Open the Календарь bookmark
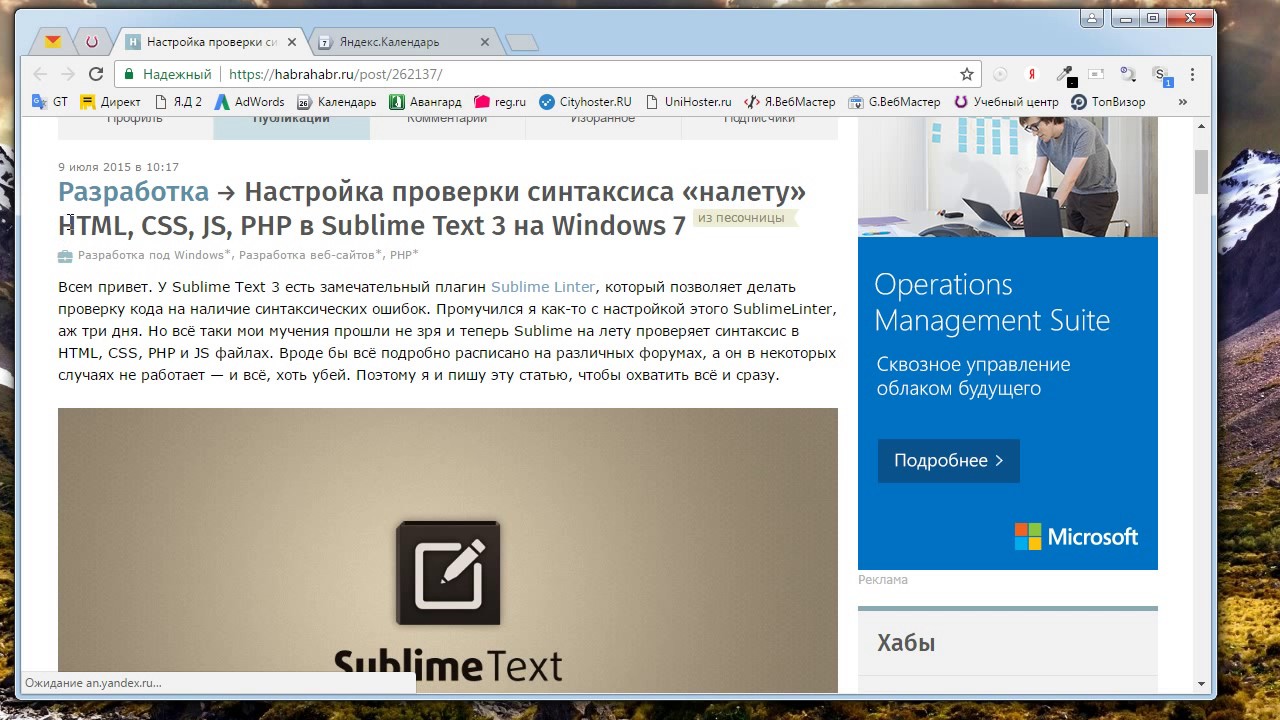The image size is (1280, 720). pos(336,101)
